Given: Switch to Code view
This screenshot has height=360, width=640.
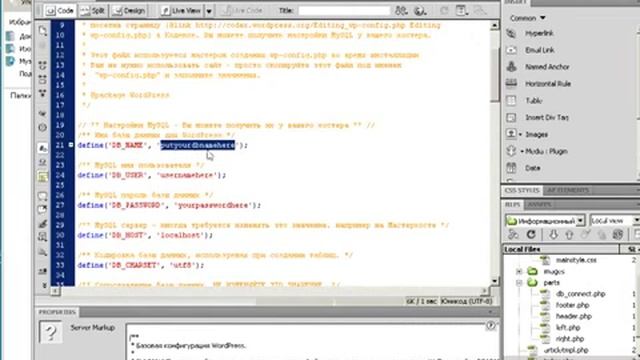Looking at the screenshot, I should point(60,11).
